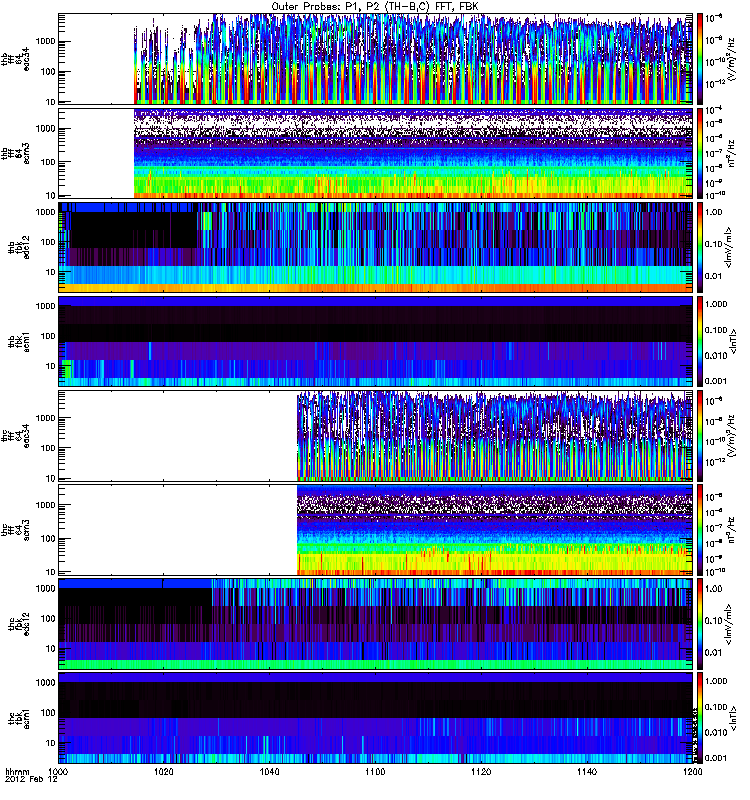
Task: Click inside the thb fbk scm1 spectrogram
Action: point(376,341)
